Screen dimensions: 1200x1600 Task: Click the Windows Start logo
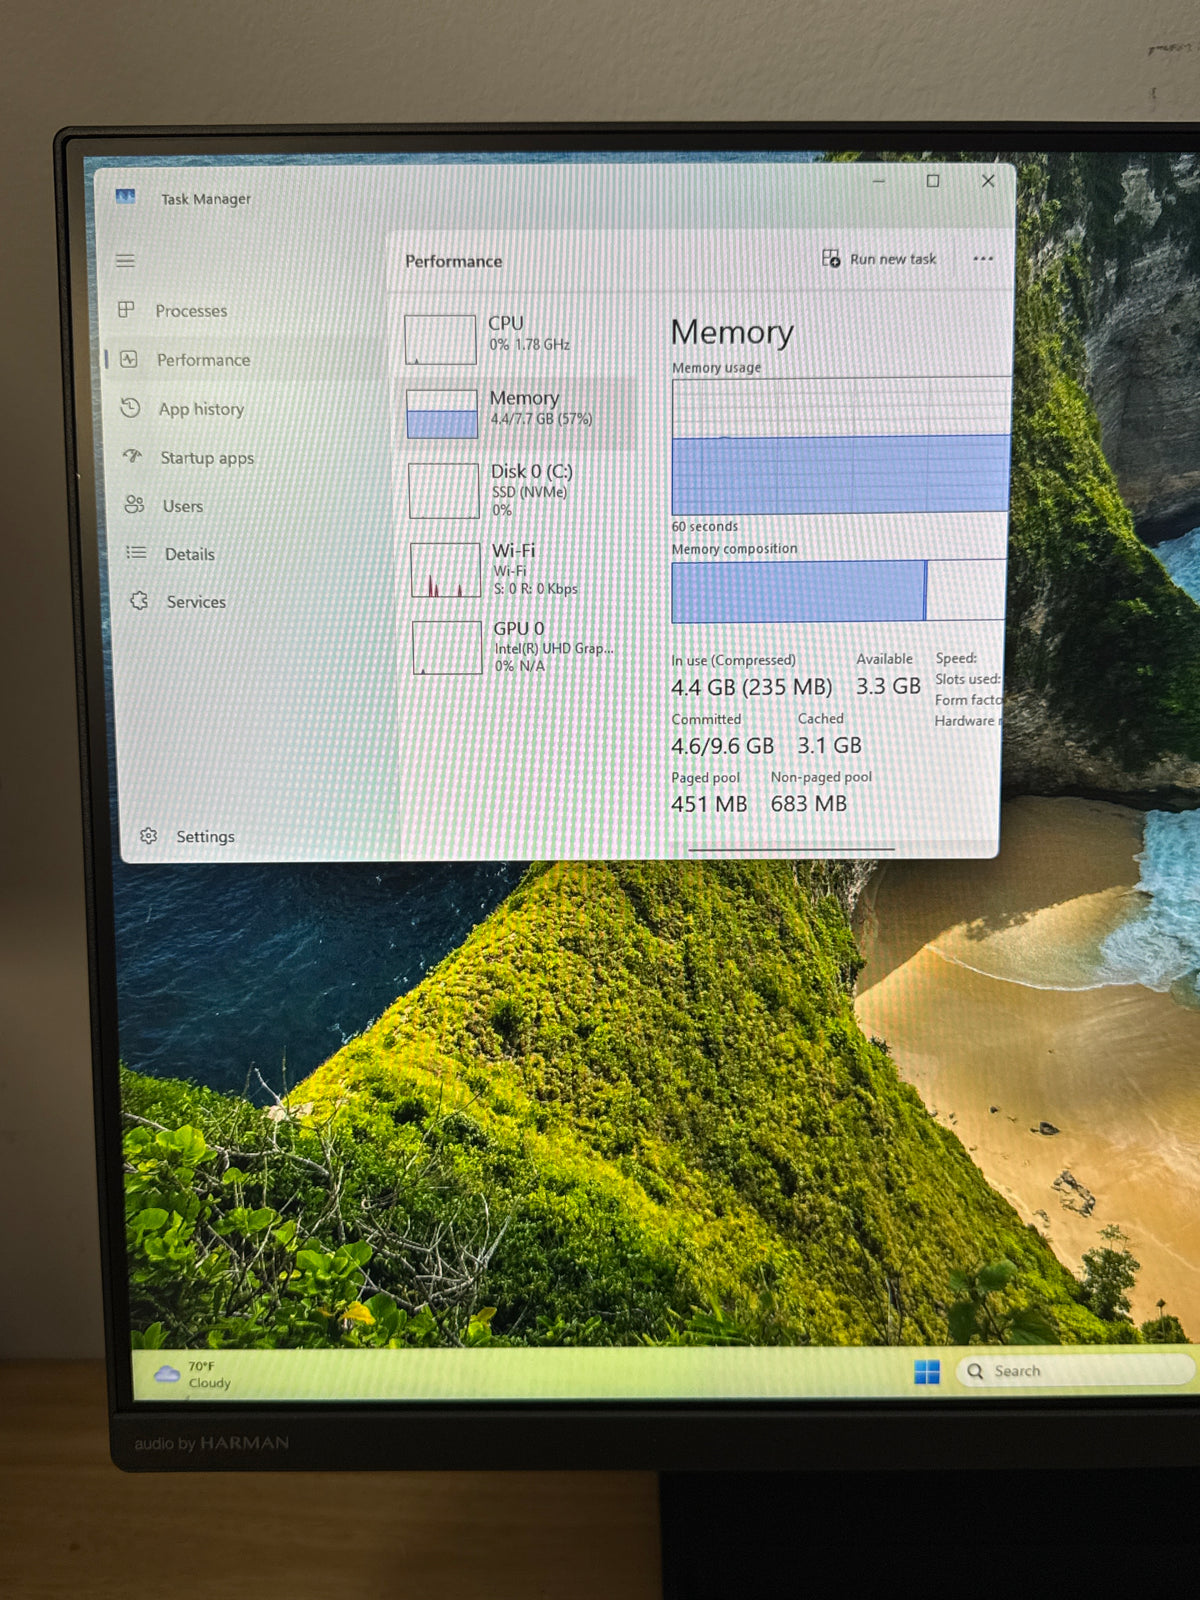[x=927, y=1372]
